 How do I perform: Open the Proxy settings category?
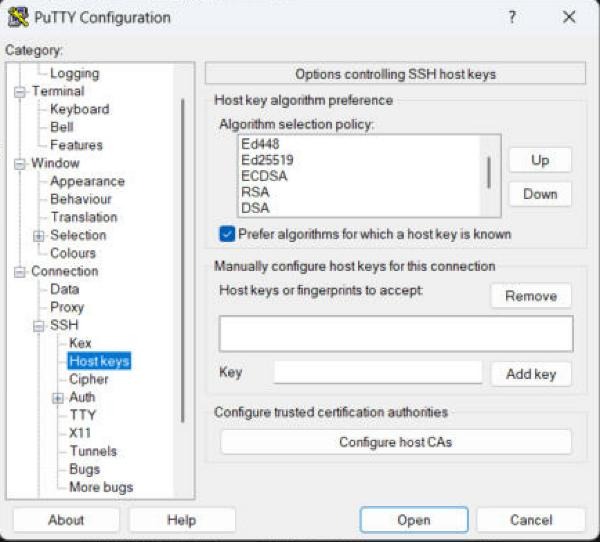click(x=67, y=307)
